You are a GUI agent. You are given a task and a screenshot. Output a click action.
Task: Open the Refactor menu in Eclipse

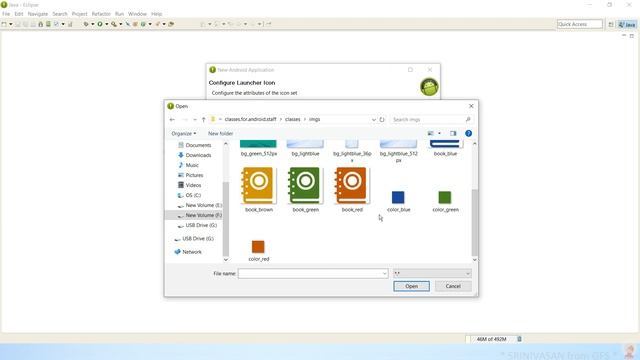tap(101, 14)
